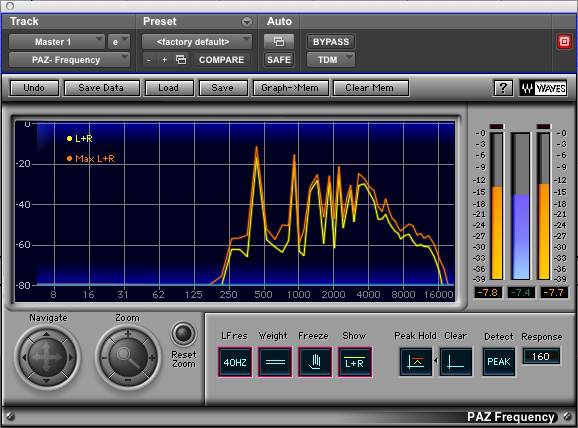
Task: Click the Waves logo button
Action: coord(543,88)
